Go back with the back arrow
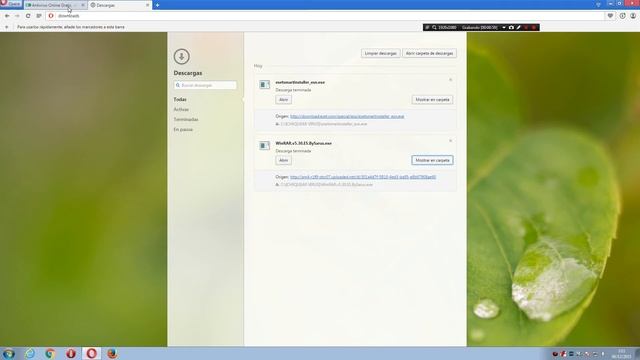The width and height of the screenshot is (640, 360). click(7, 16)
